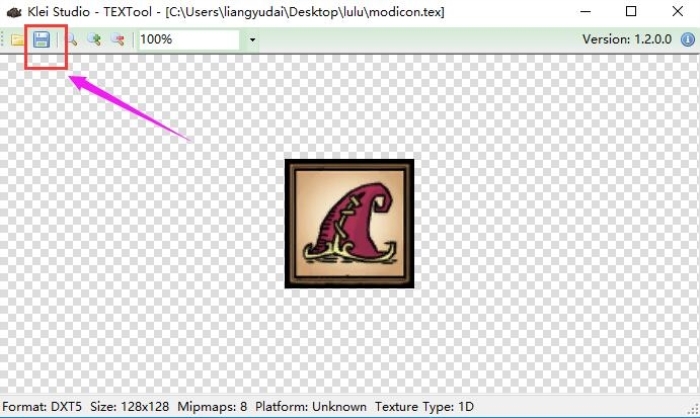Zoom in with the green plus magnifier
This screenshot has width=700, height=418.
tap(94, 40)
